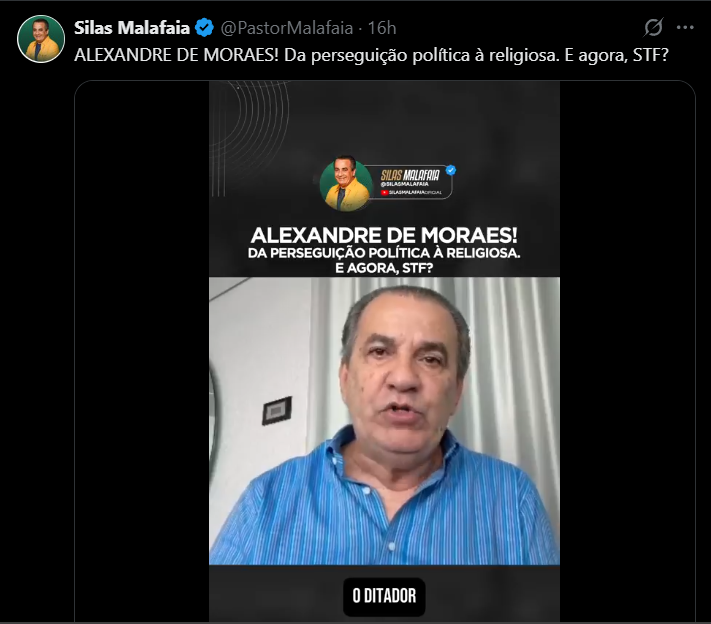Click the blue verified badge beside Silas Malafaia

(204, 28)
